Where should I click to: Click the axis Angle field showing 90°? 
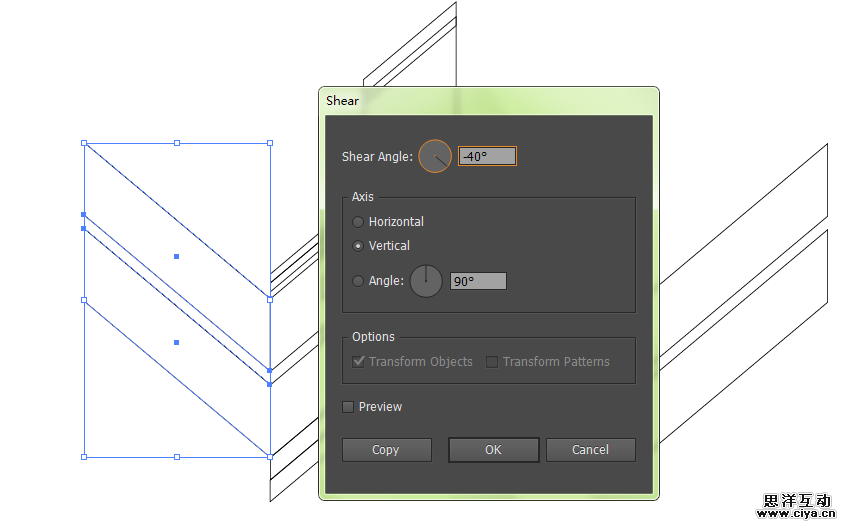tap(478, 282)
